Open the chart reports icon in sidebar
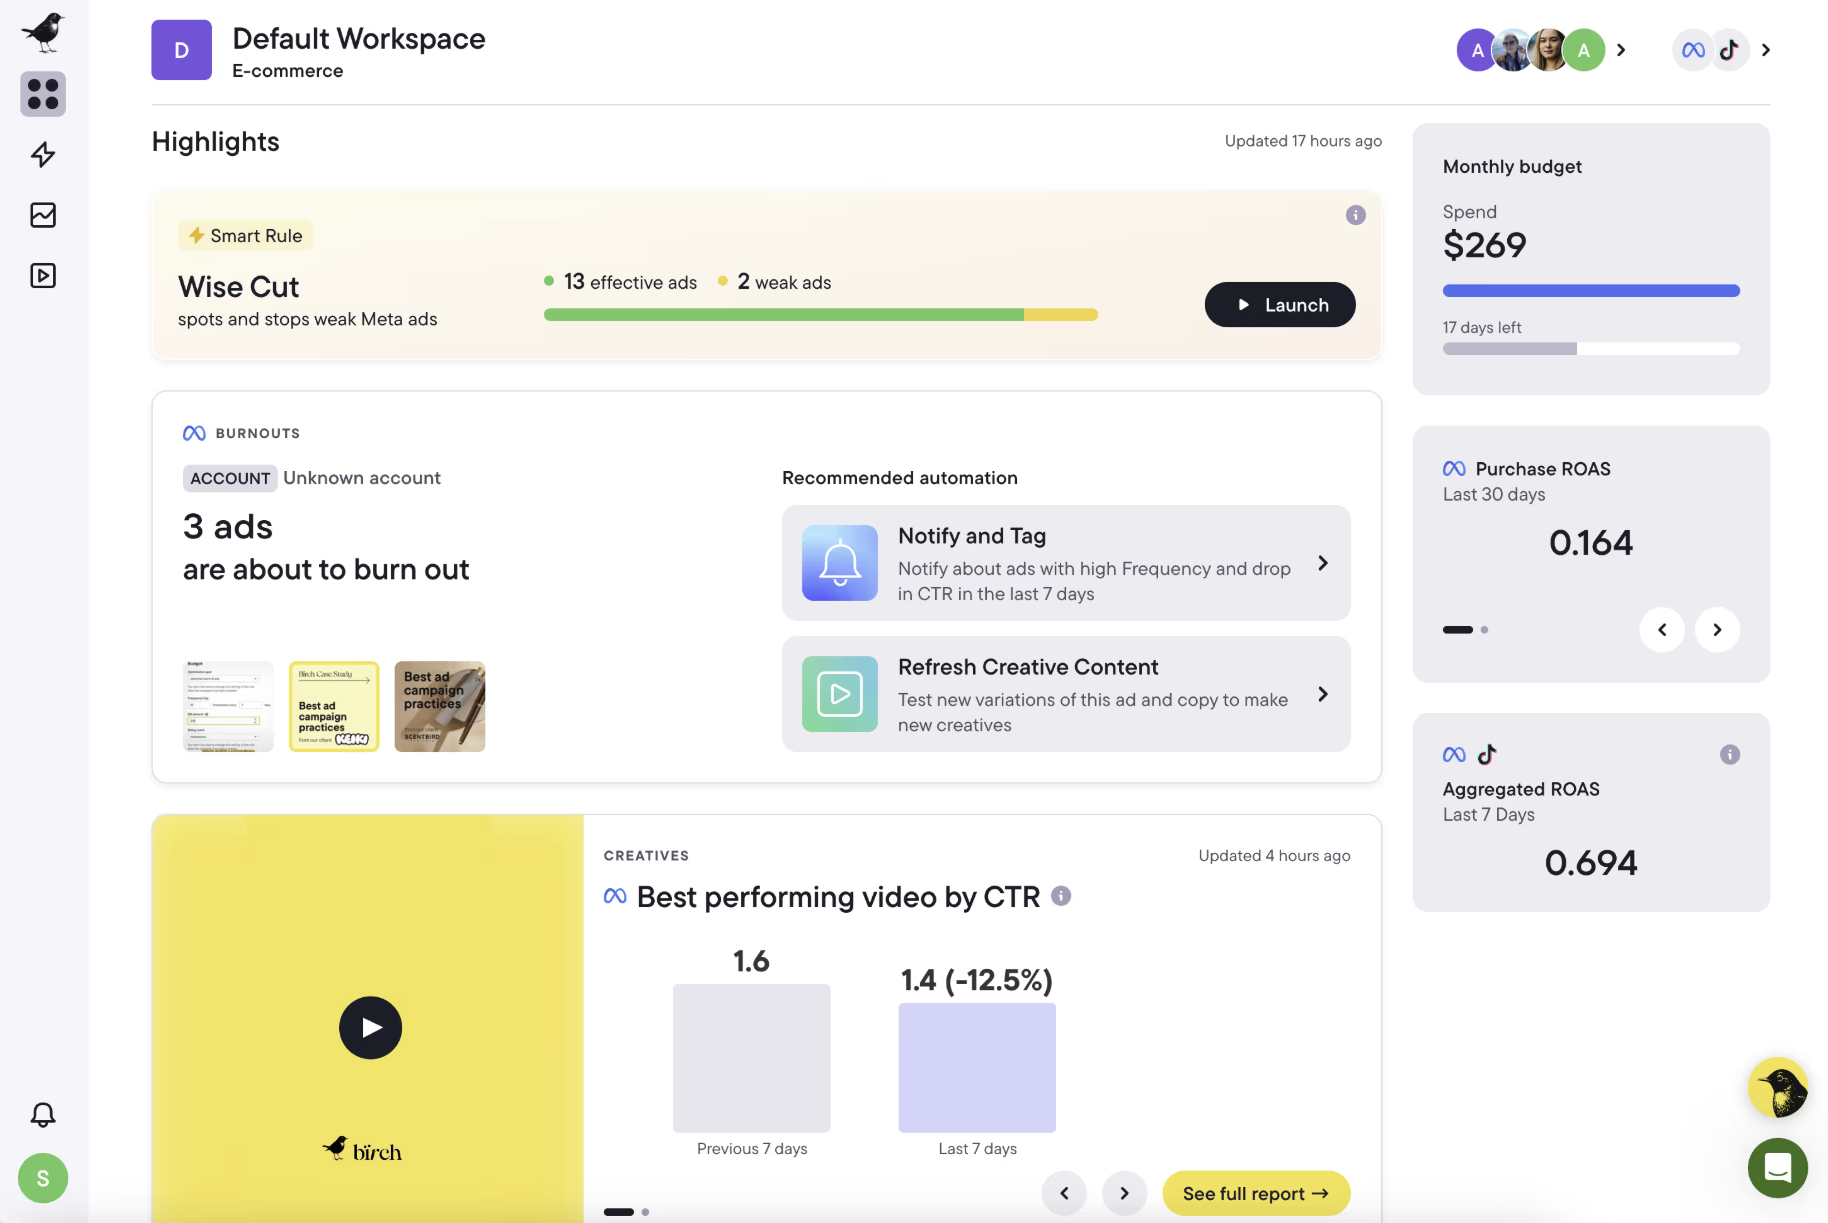 point(43,215)
